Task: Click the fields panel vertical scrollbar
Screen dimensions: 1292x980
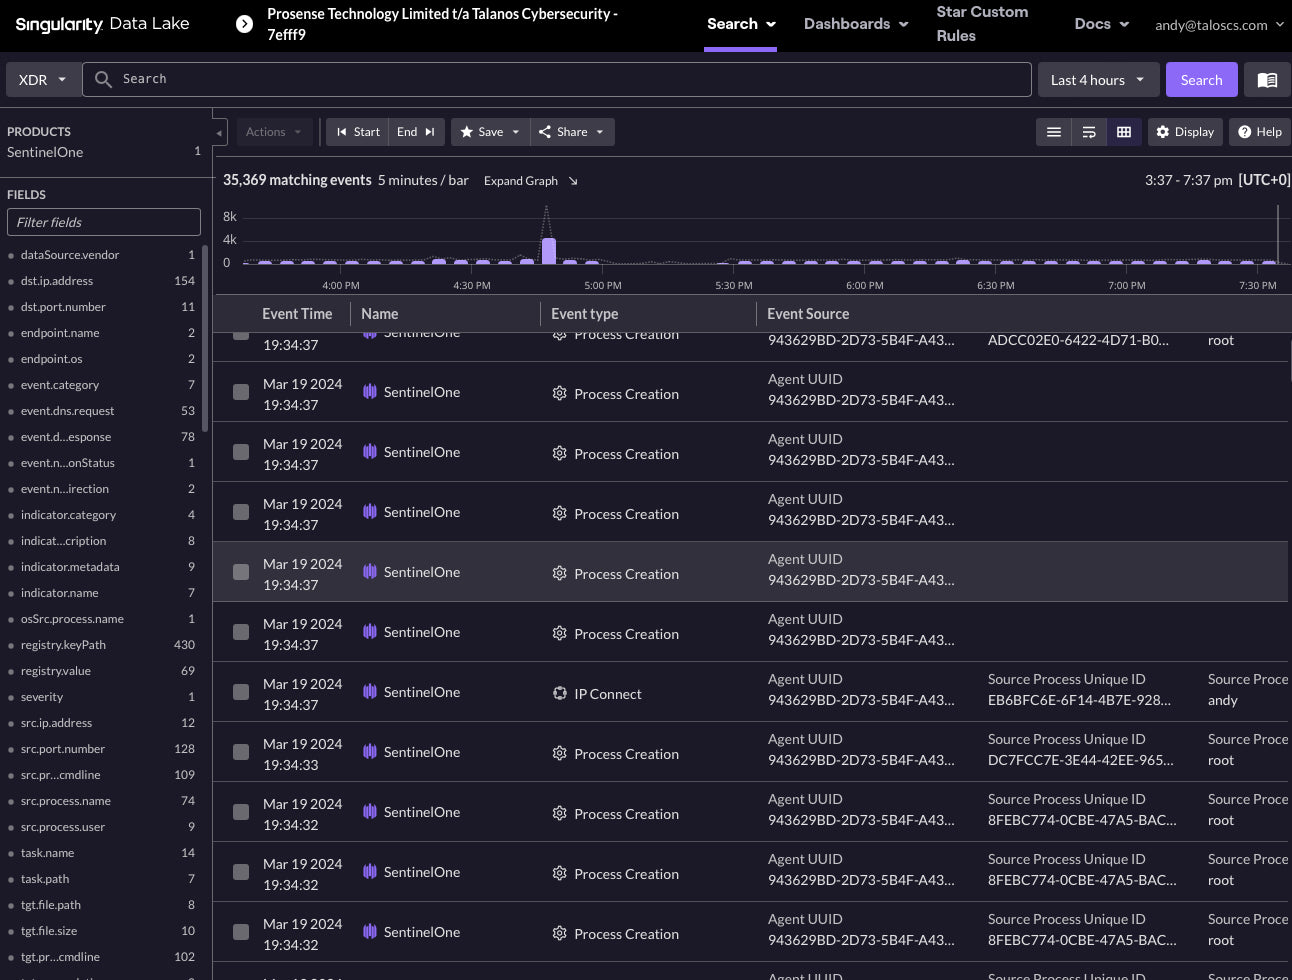Action: coord(205,340)
